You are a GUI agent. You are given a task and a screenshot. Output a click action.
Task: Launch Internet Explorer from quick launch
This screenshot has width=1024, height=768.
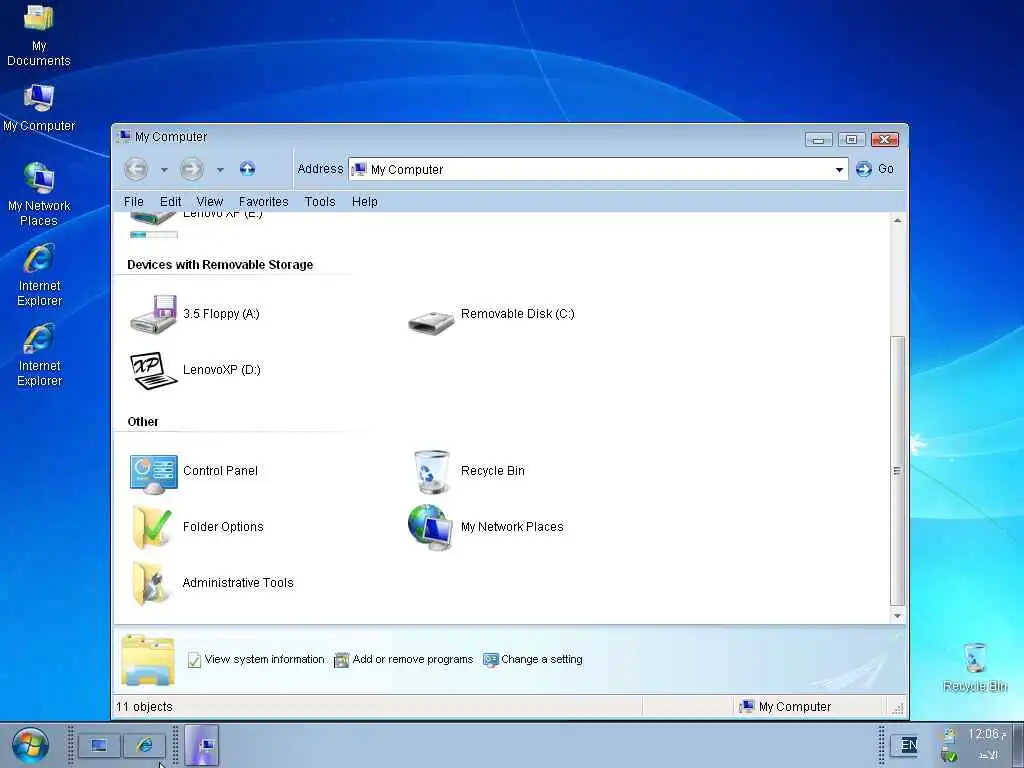point(144,745)
